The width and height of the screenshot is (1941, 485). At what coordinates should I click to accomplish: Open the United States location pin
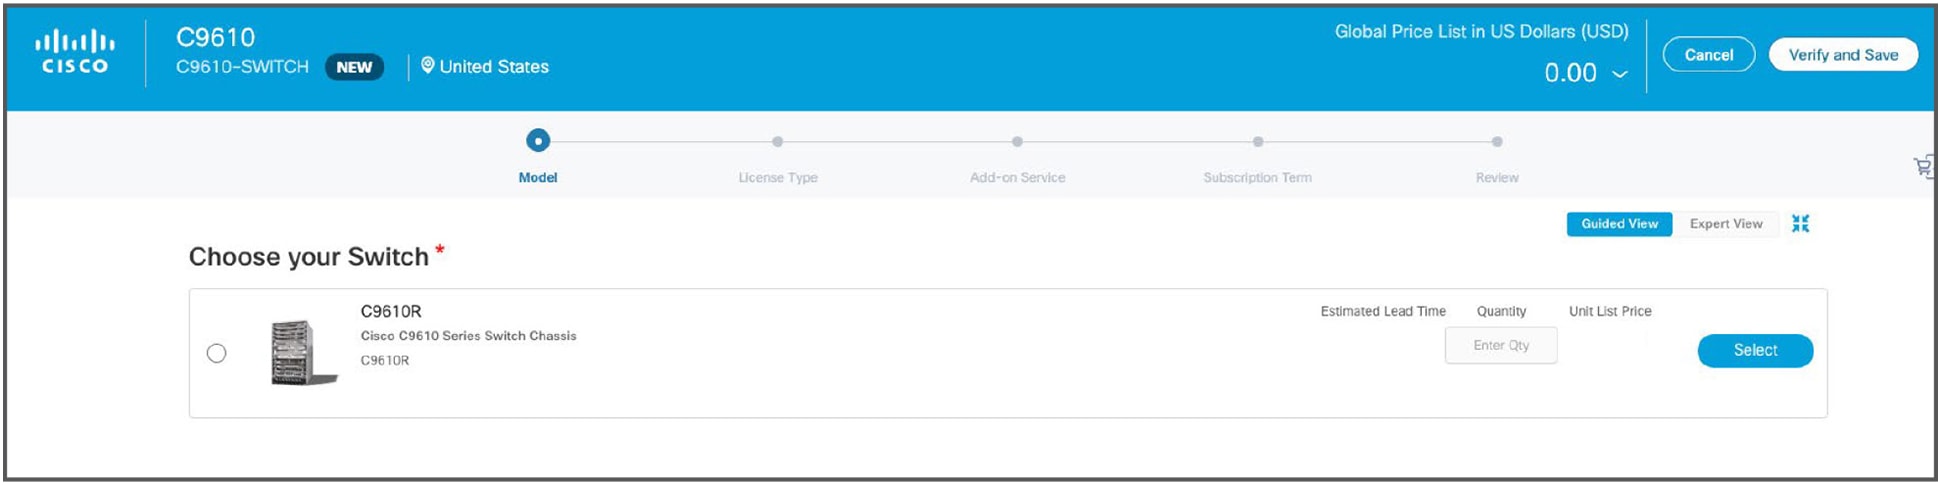tap(427, 66)
